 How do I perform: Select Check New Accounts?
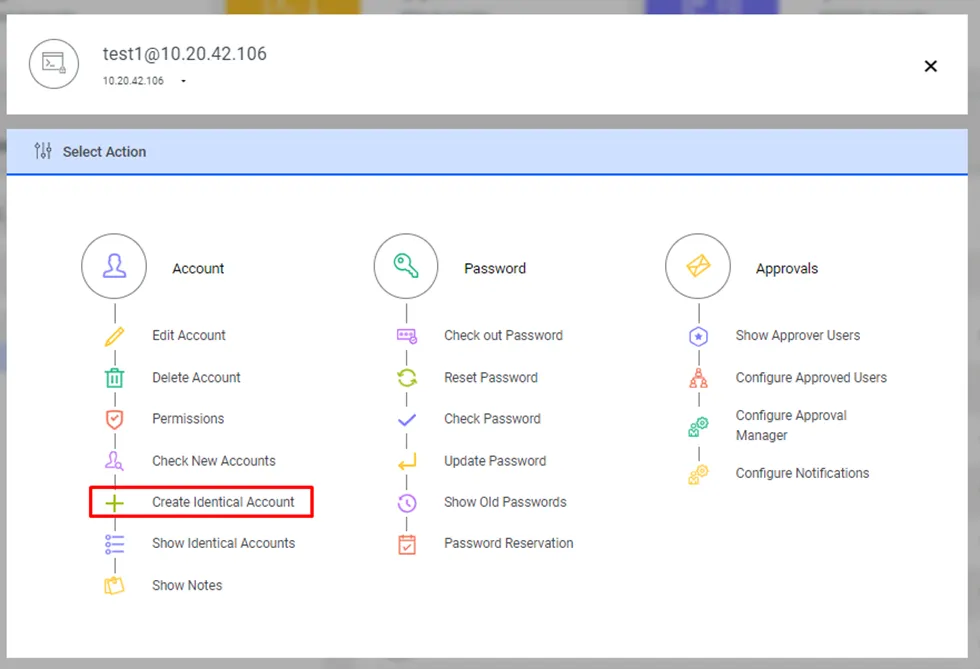click(x=214, y=461)
